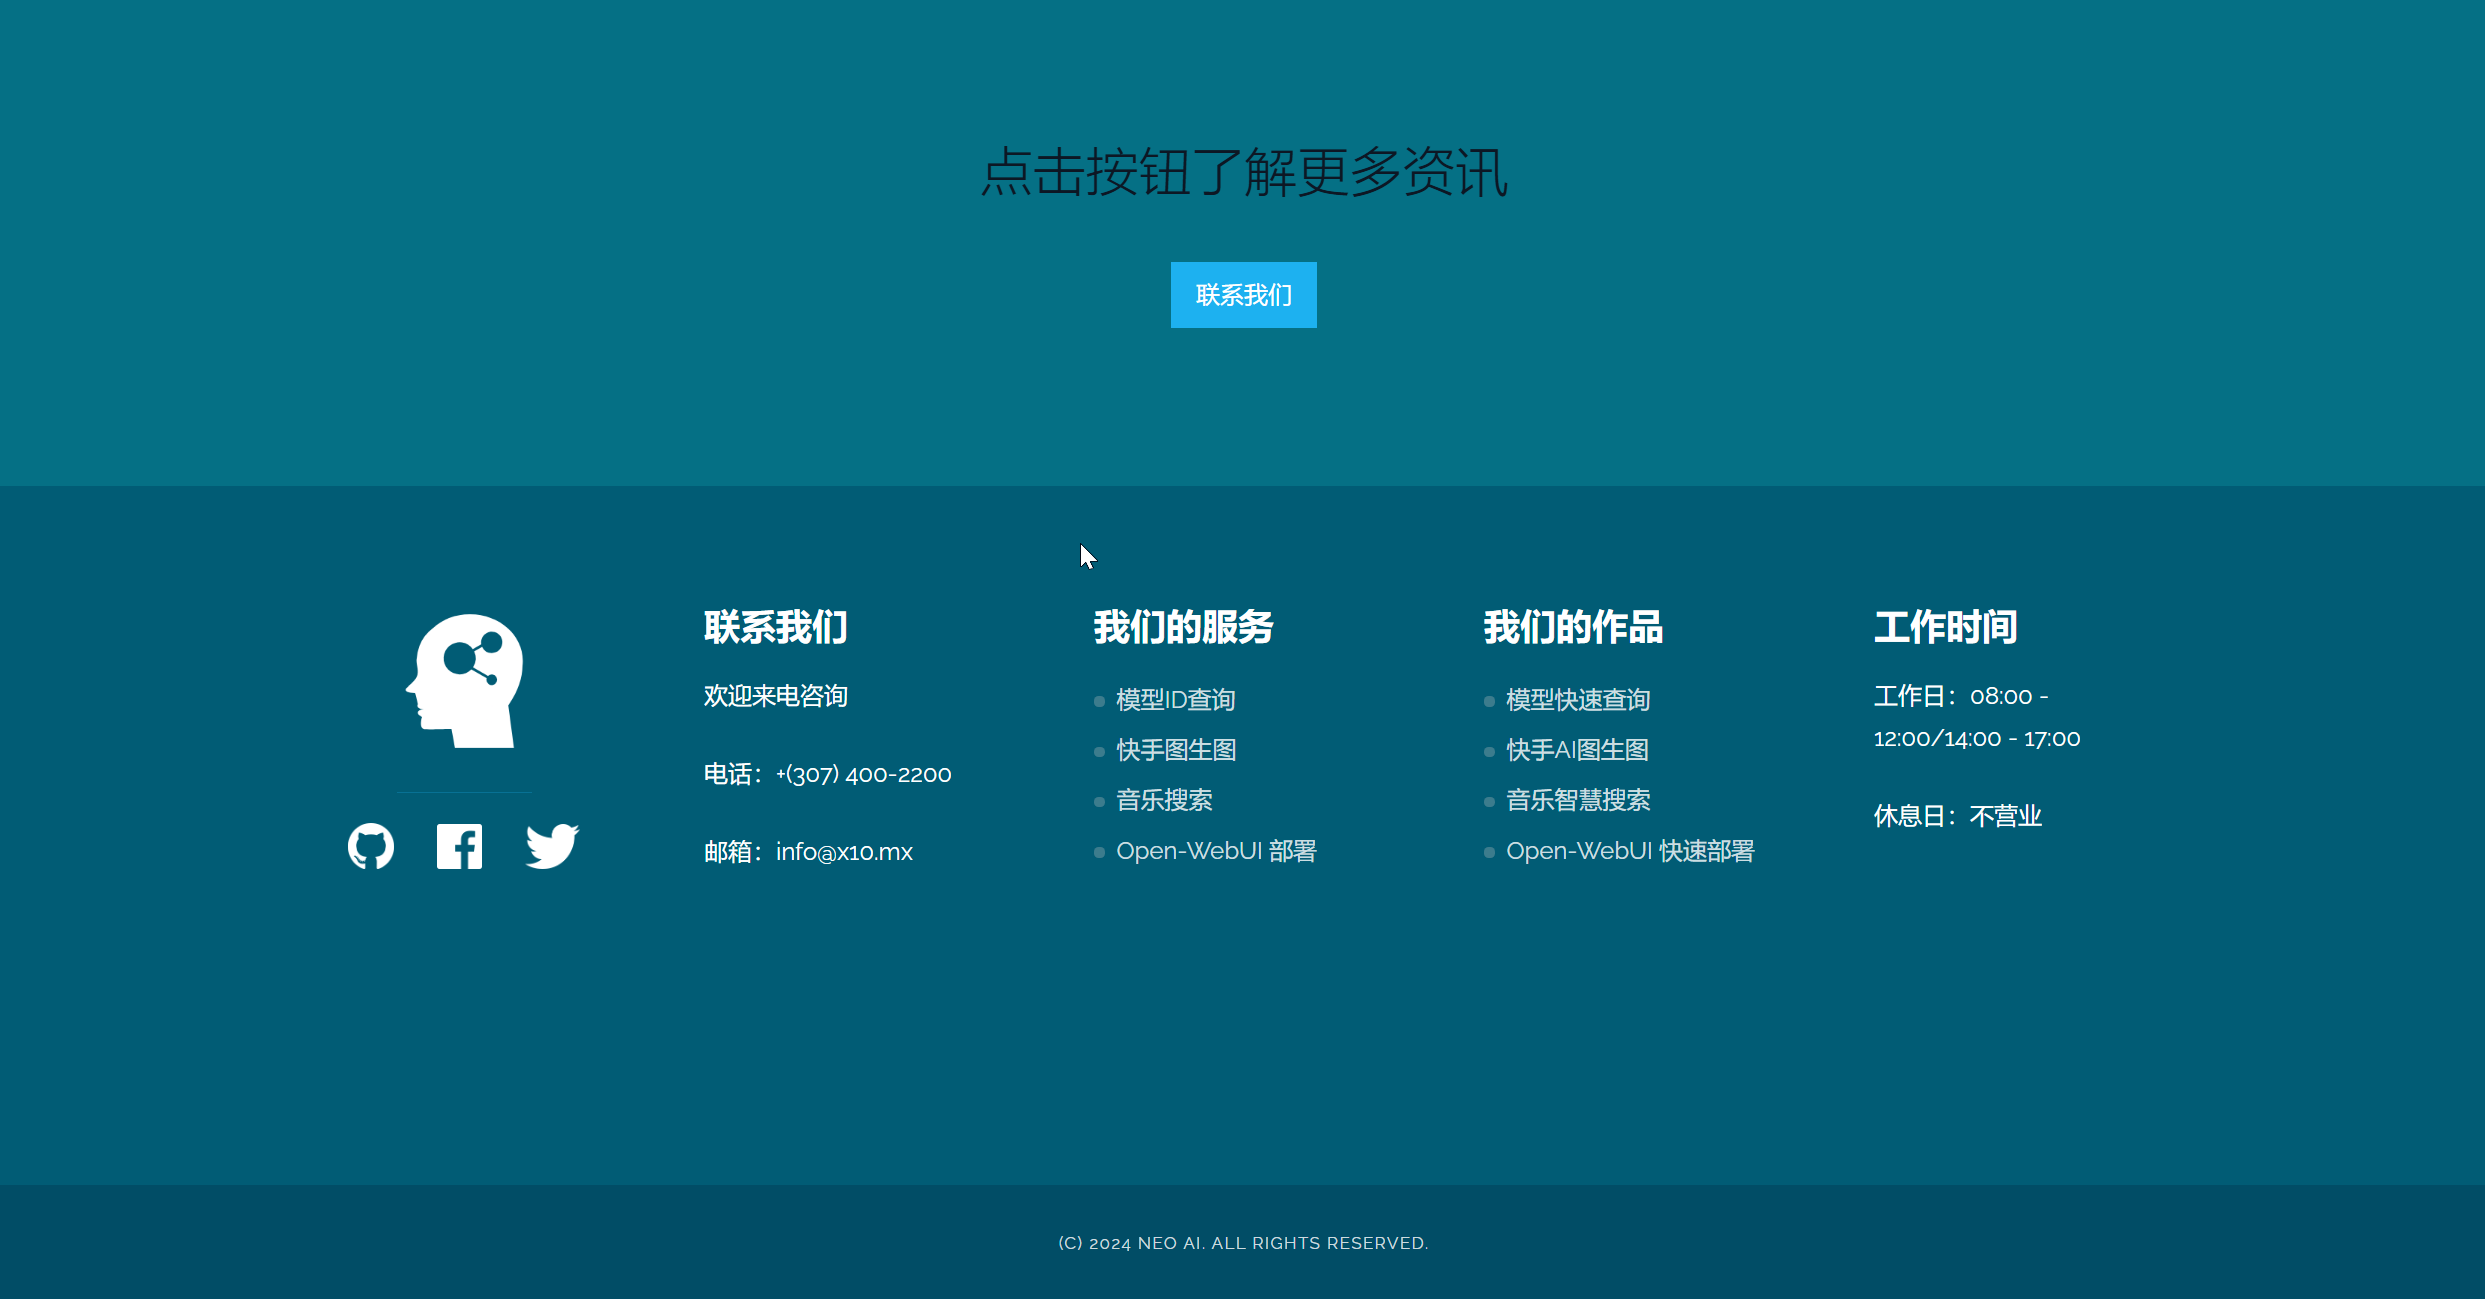
Task: Click the head-shaped Neo AI logo
Action: [465, 681]
